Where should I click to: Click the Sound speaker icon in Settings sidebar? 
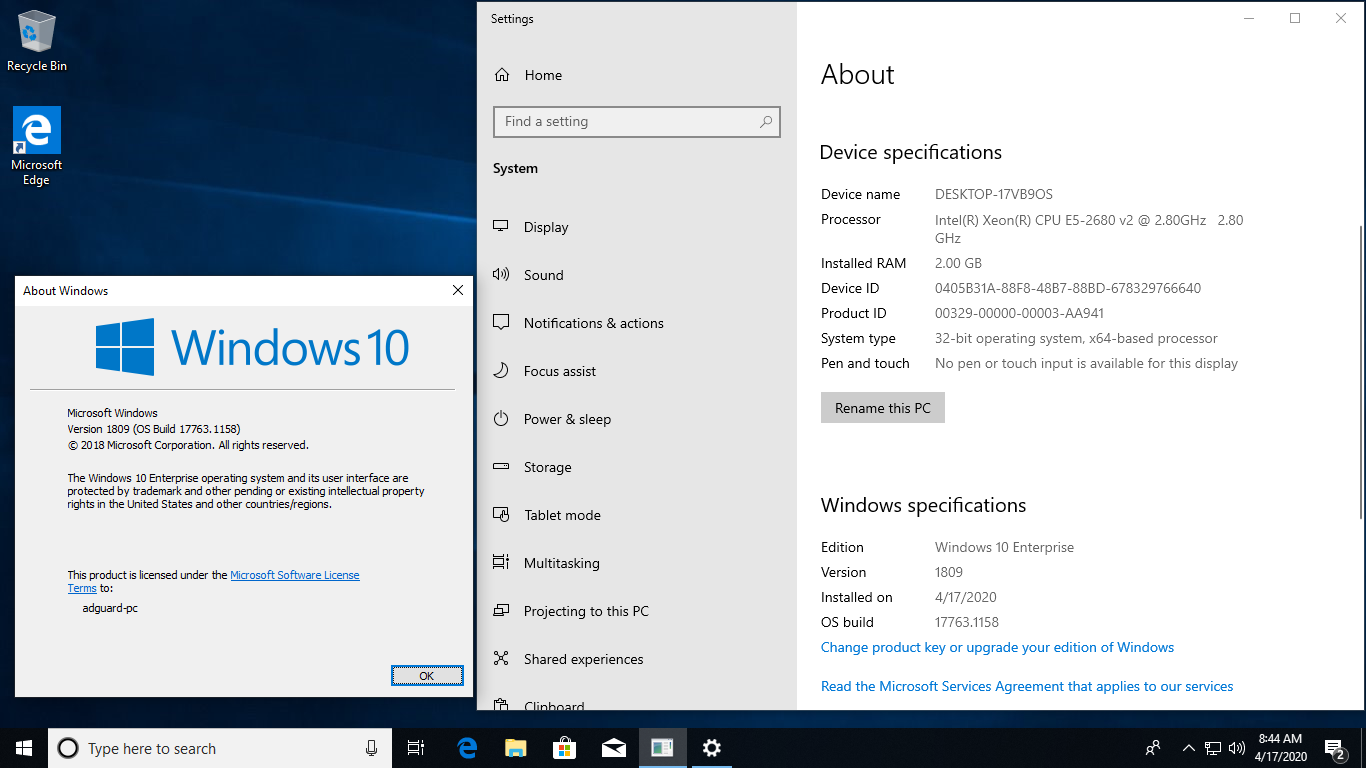coord(502,275)
